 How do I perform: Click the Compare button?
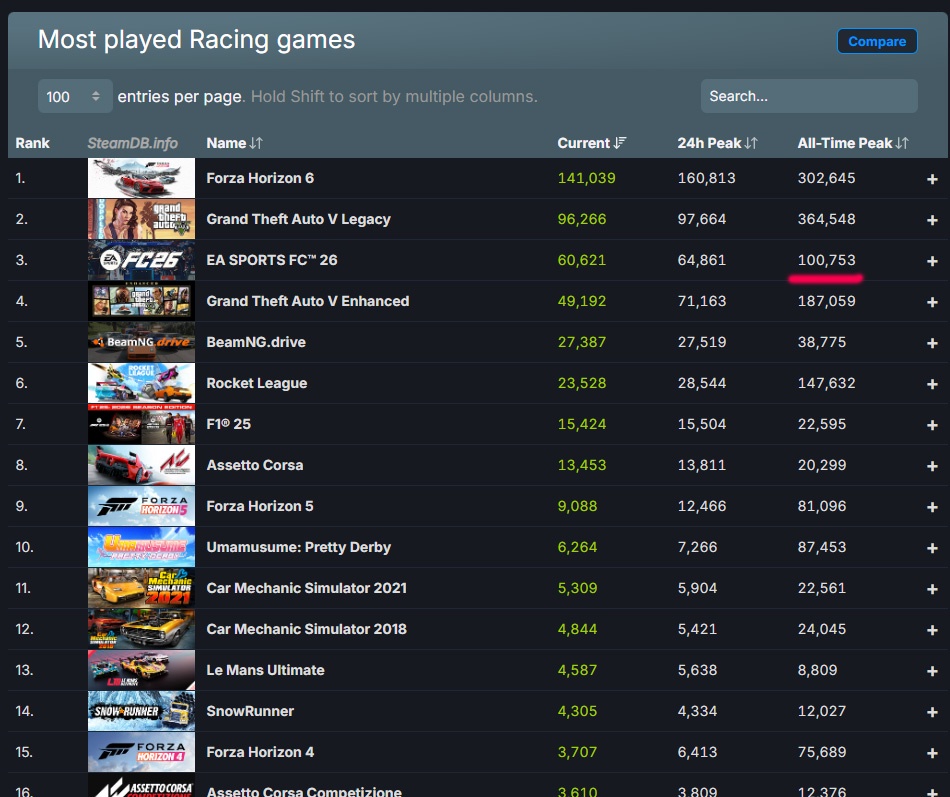click(x=877, y=41)
